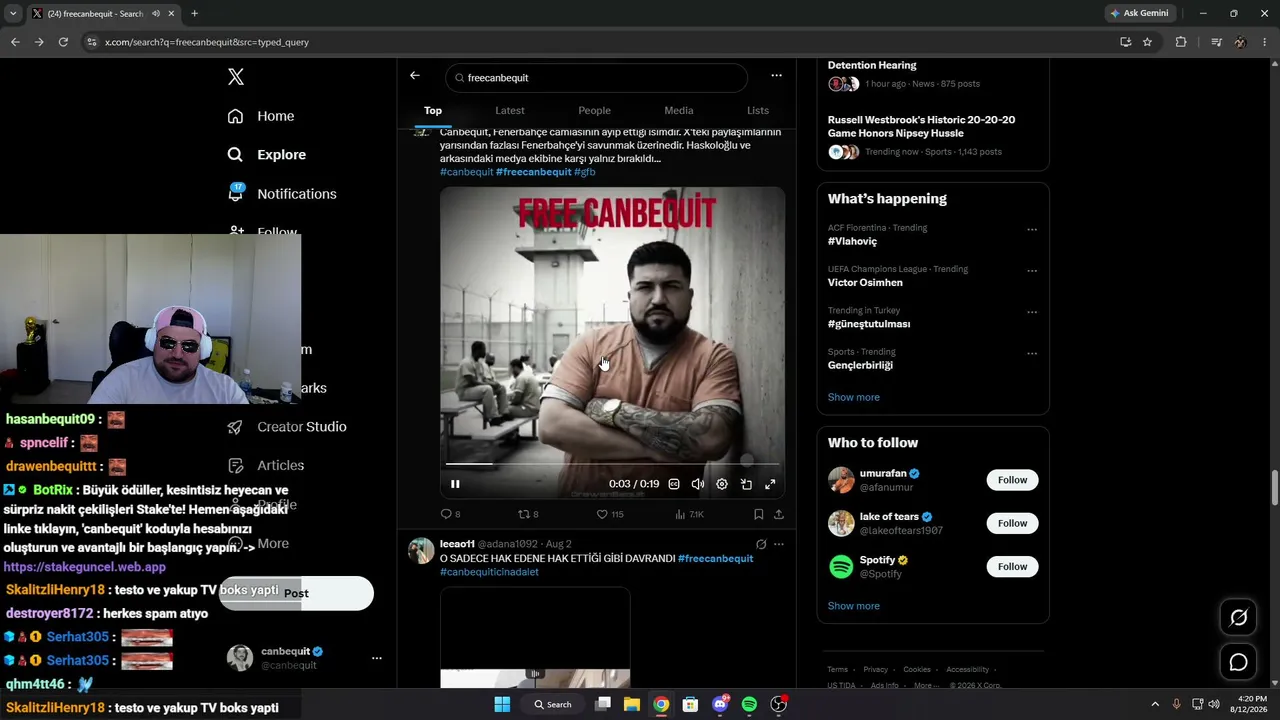The height and width of the screenshot is (720, 1280).
Task: Switch to the People tab
Action: coord(595,111)
